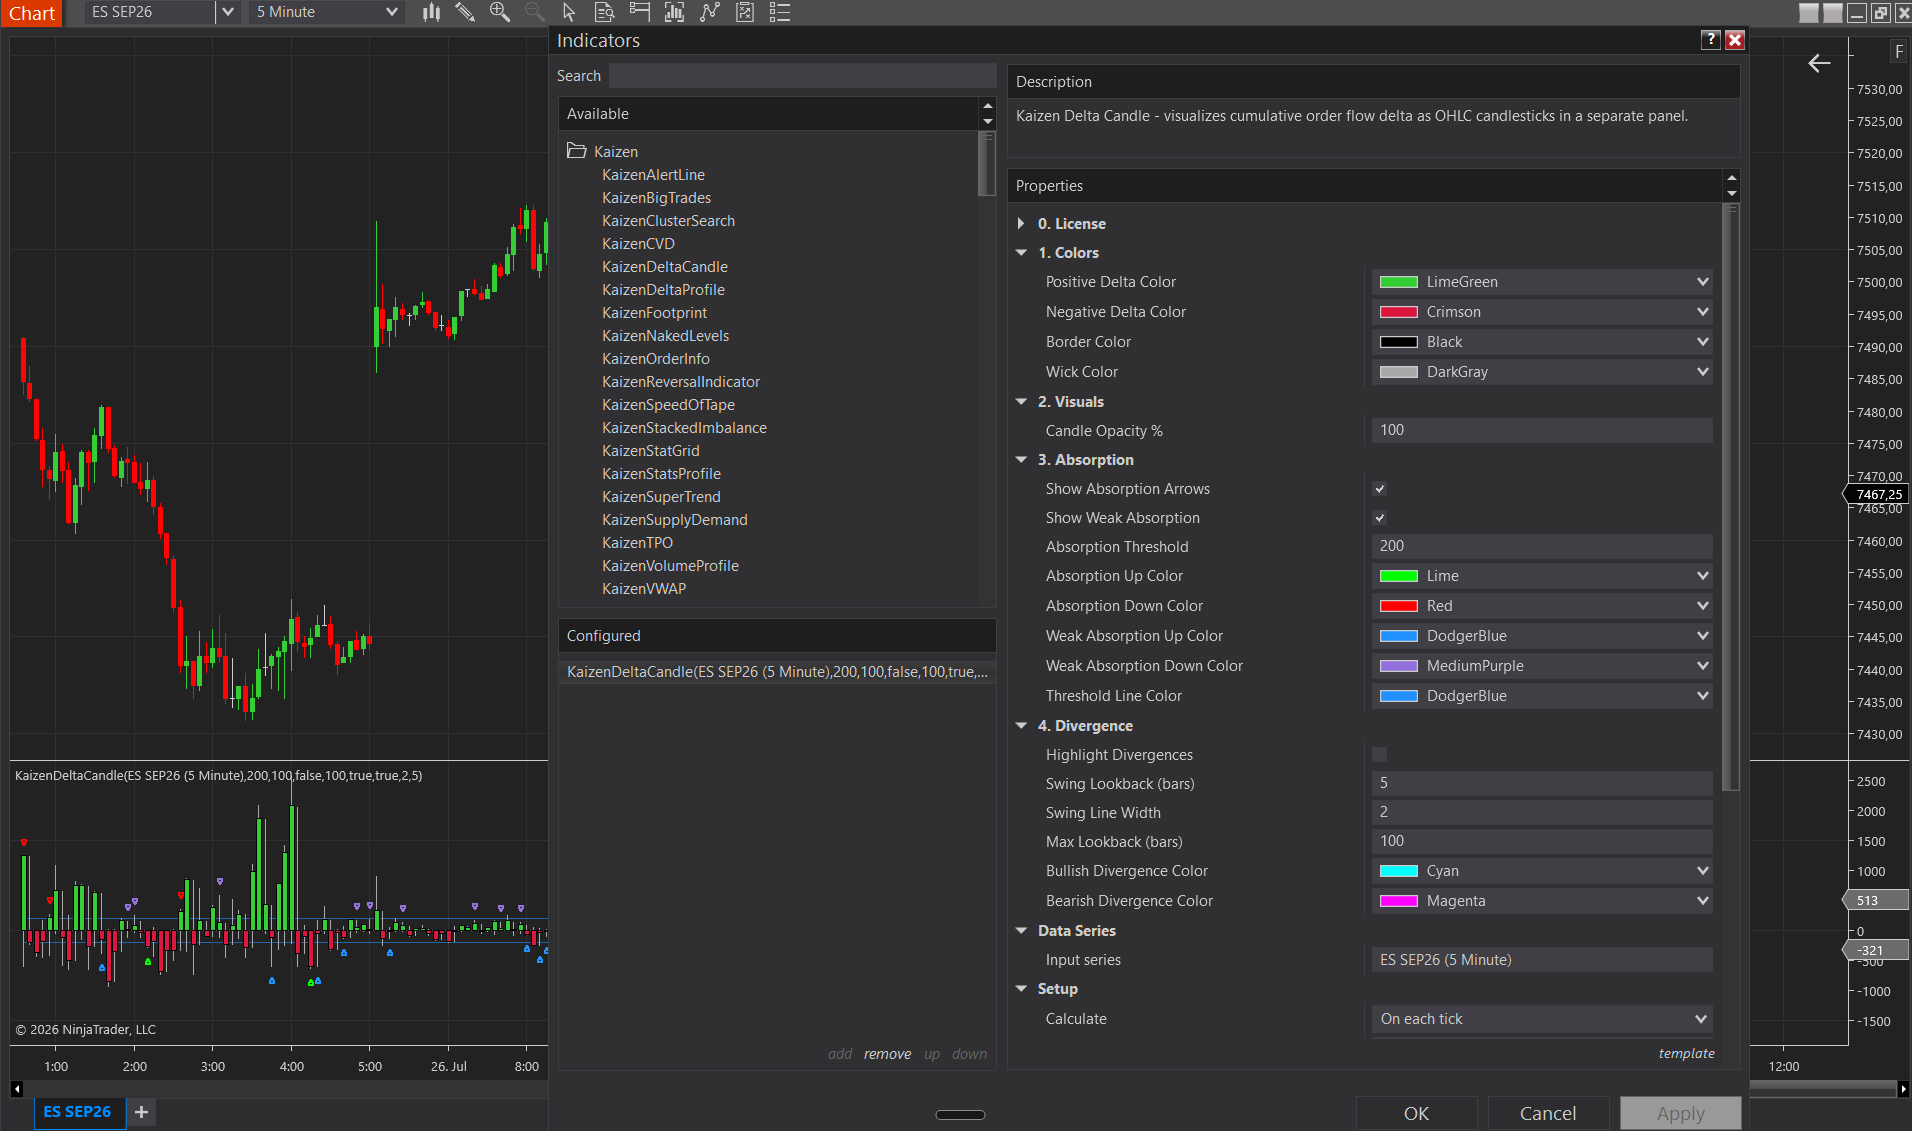Click the template link
Image resolution: width=1912 pixels, height=1131 pixels.
tap(1686, 1053)
